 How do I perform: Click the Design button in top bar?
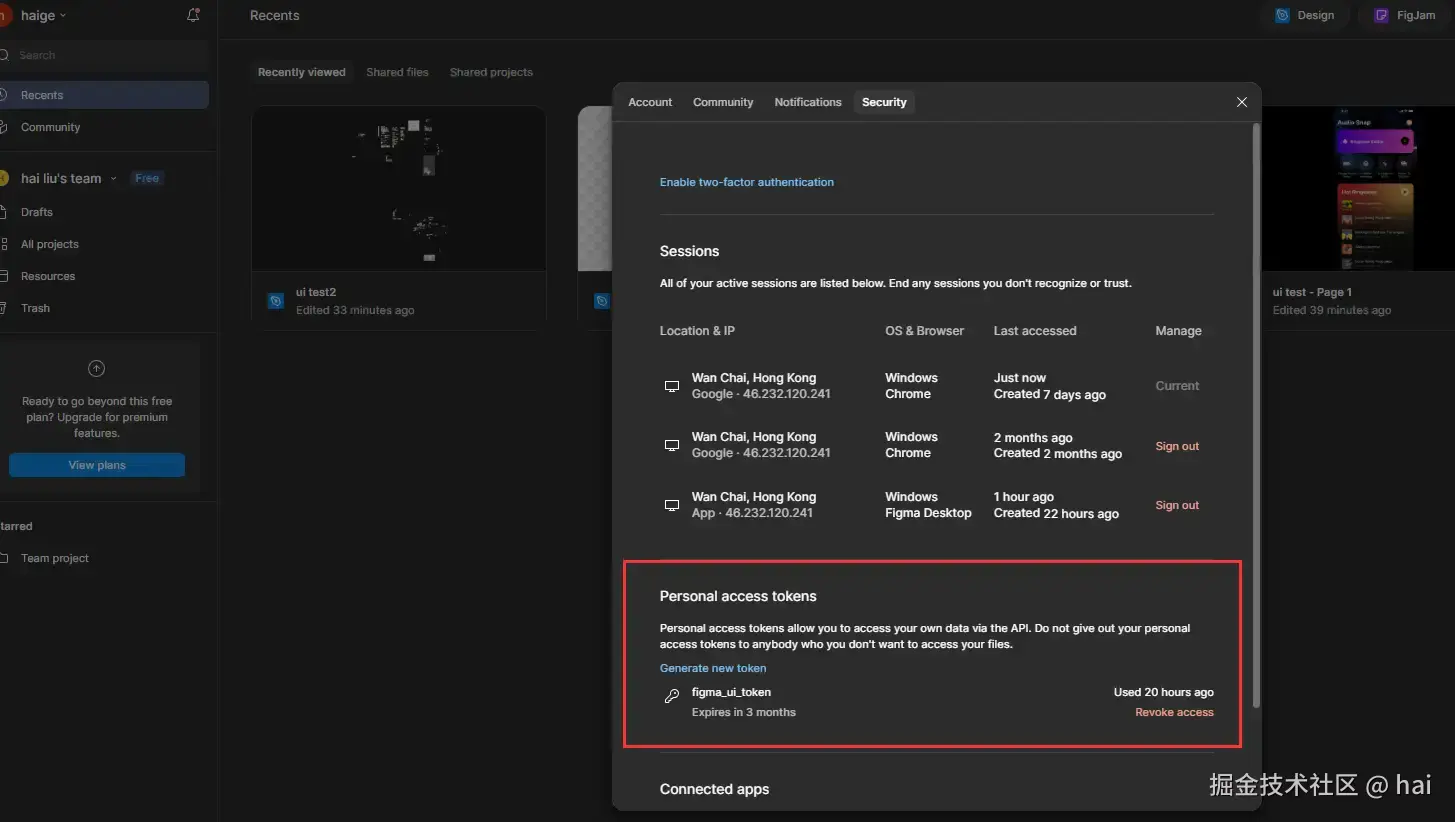[x=1304, y=15]
